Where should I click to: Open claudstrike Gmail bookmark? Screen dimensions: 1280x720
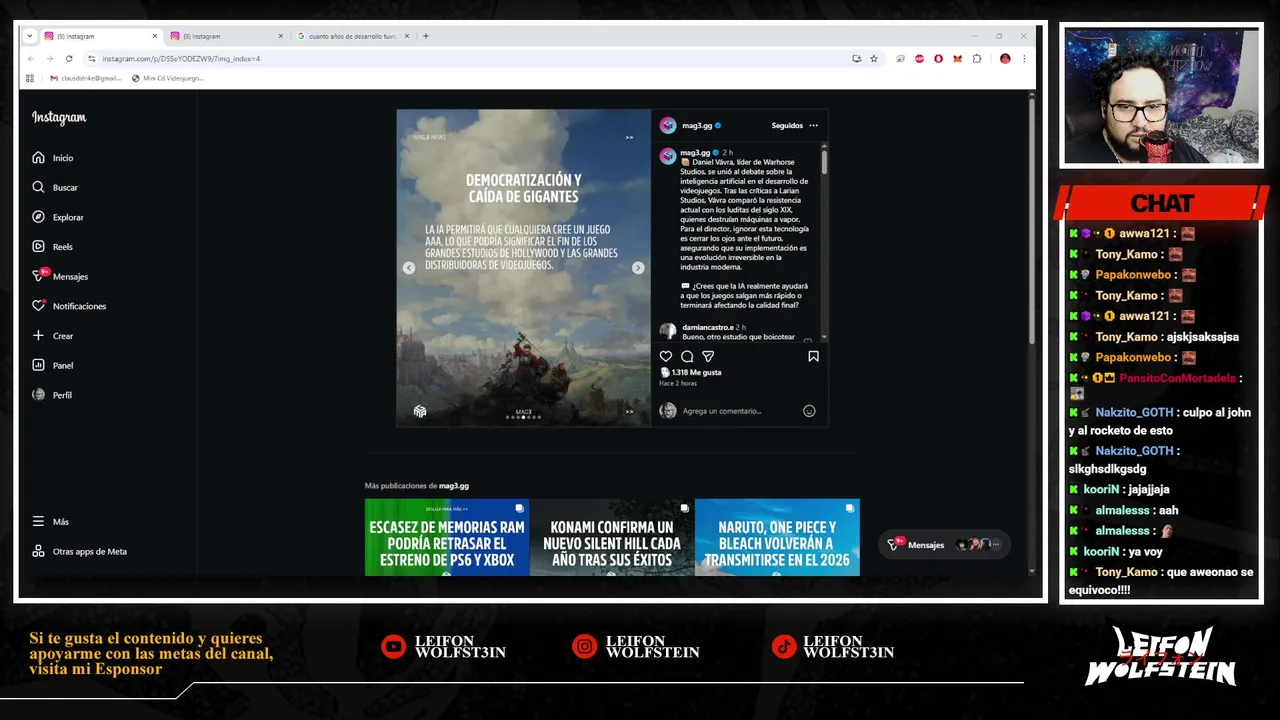[x=84, y=78]
